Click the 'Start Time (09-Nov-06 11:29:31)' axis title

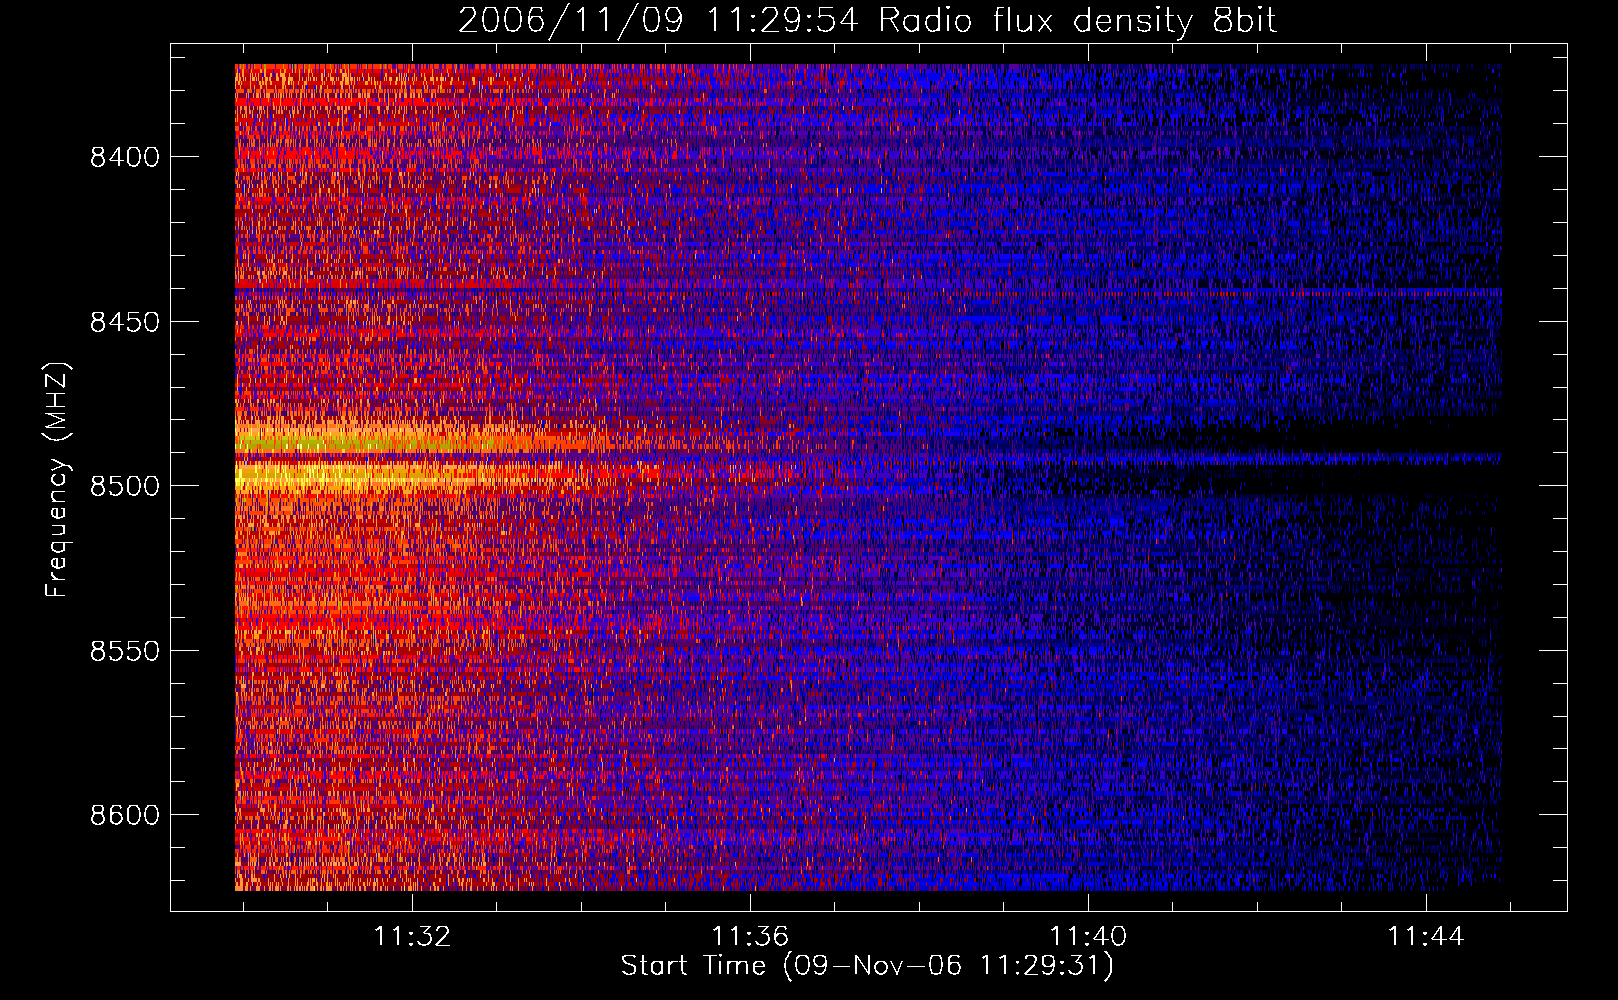[x=867, y=966]
